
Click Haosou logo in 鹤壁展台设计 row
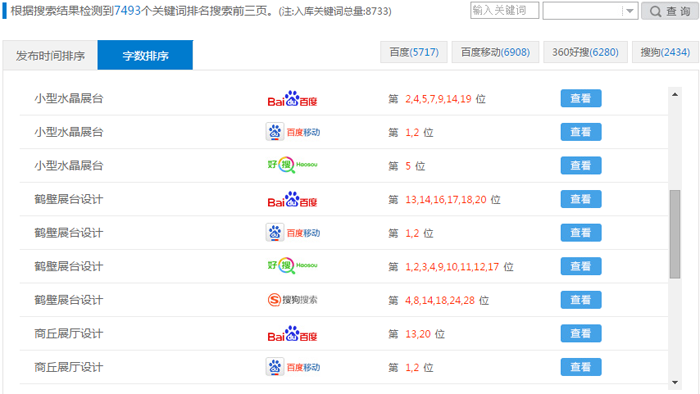292,266
